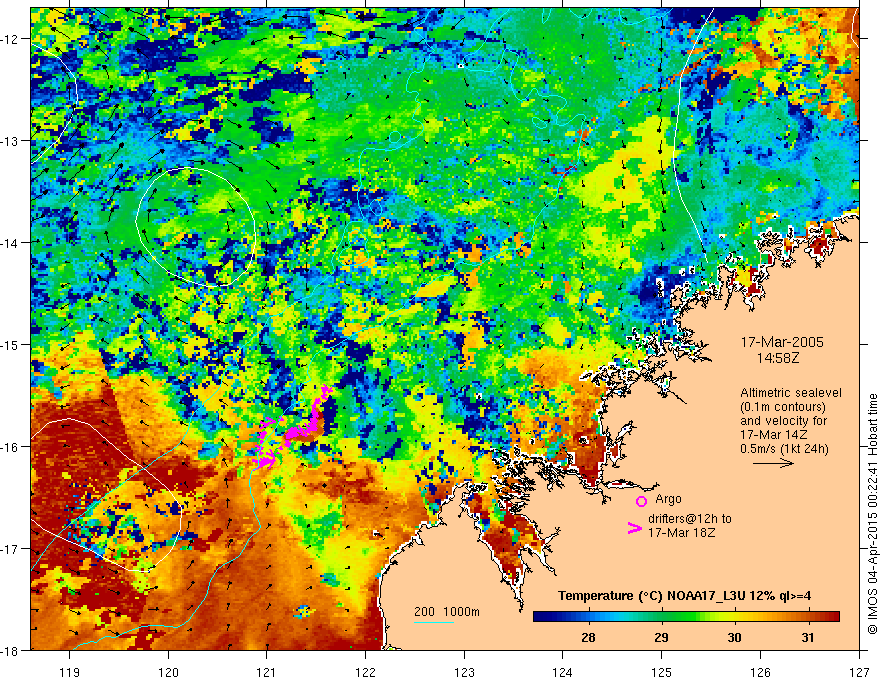Click the longitude label '123'
Image resolution: width=880 pixels, height=680 pixels.
[464, 672]
